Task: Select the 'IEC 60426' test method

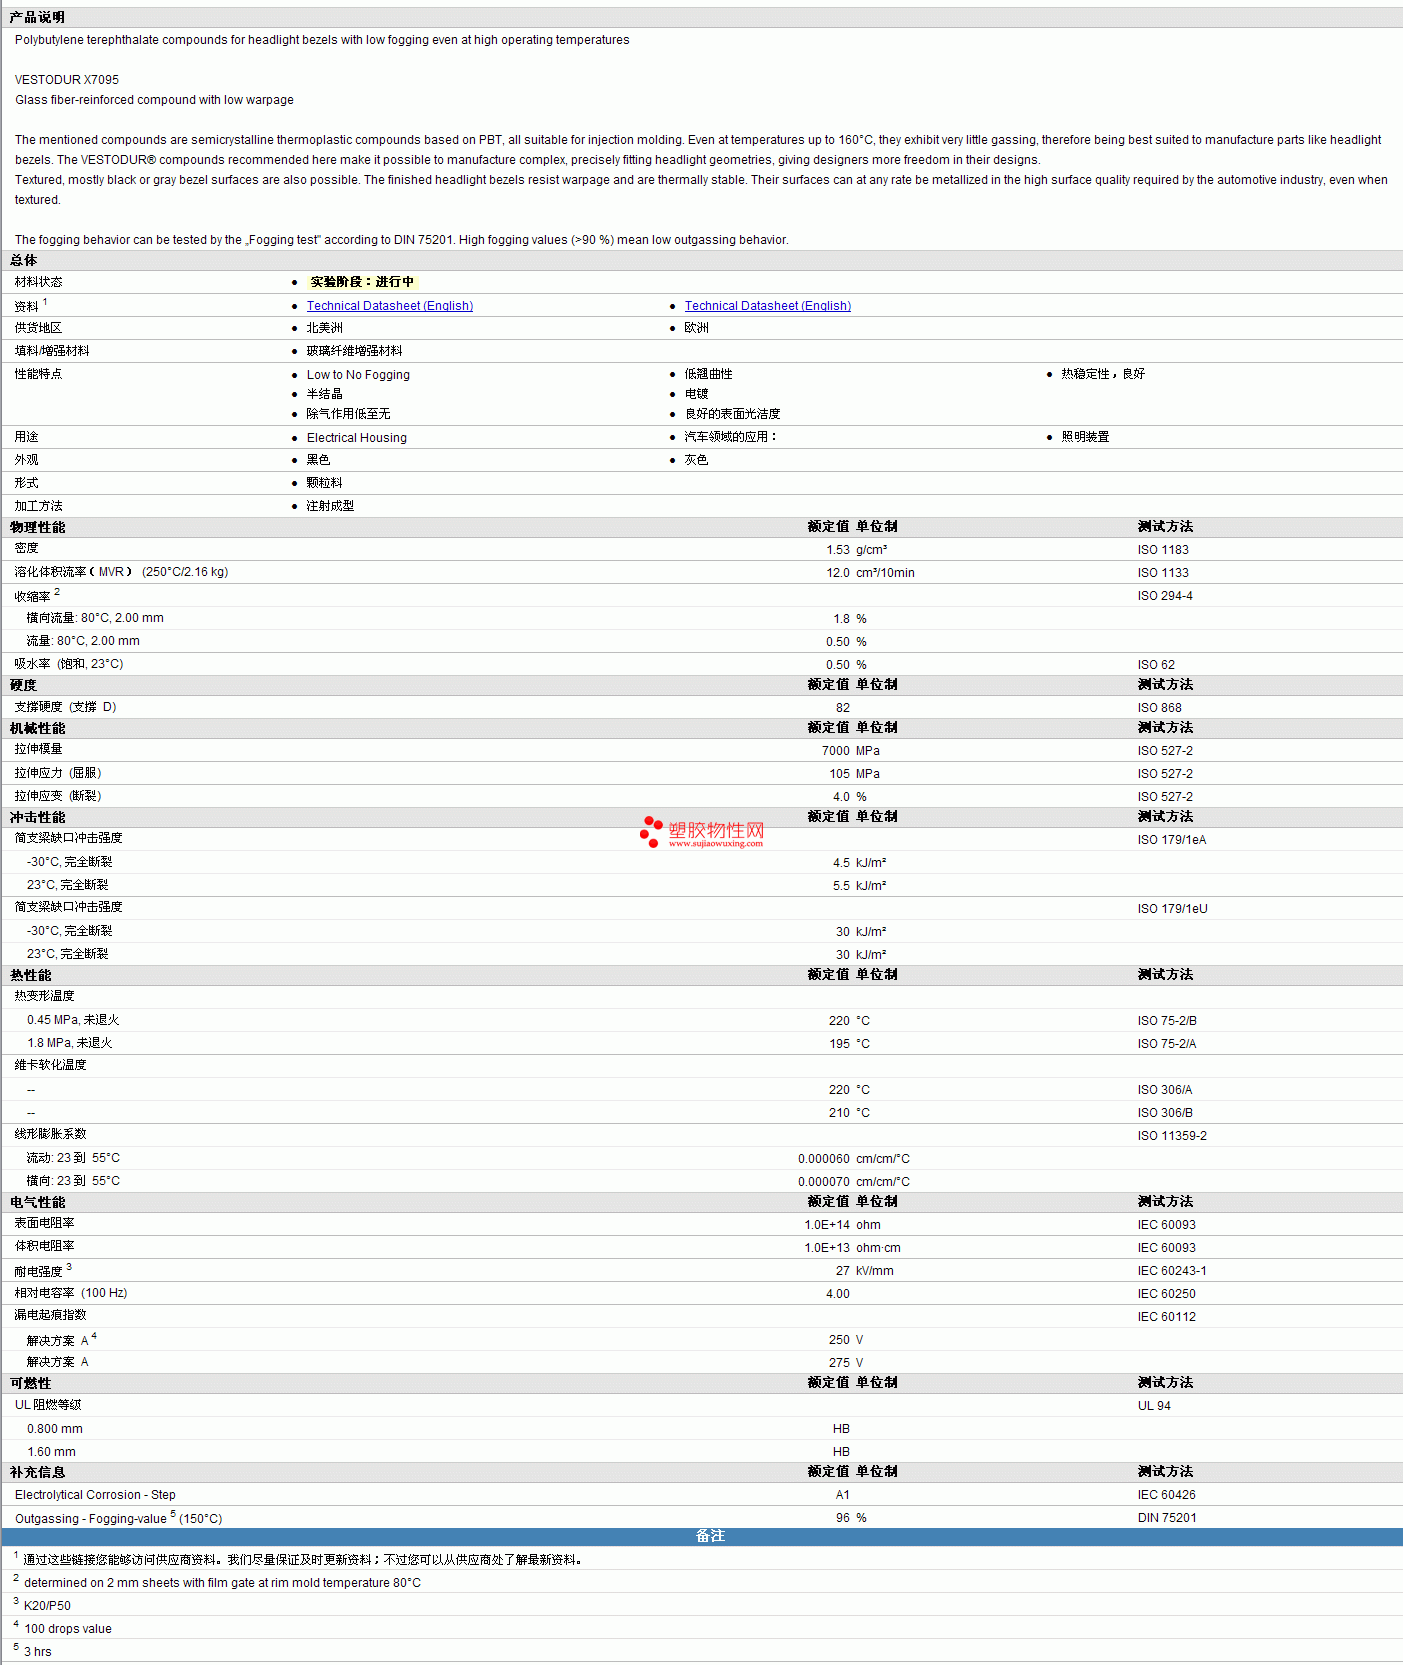Action: click(1167, 1495)
